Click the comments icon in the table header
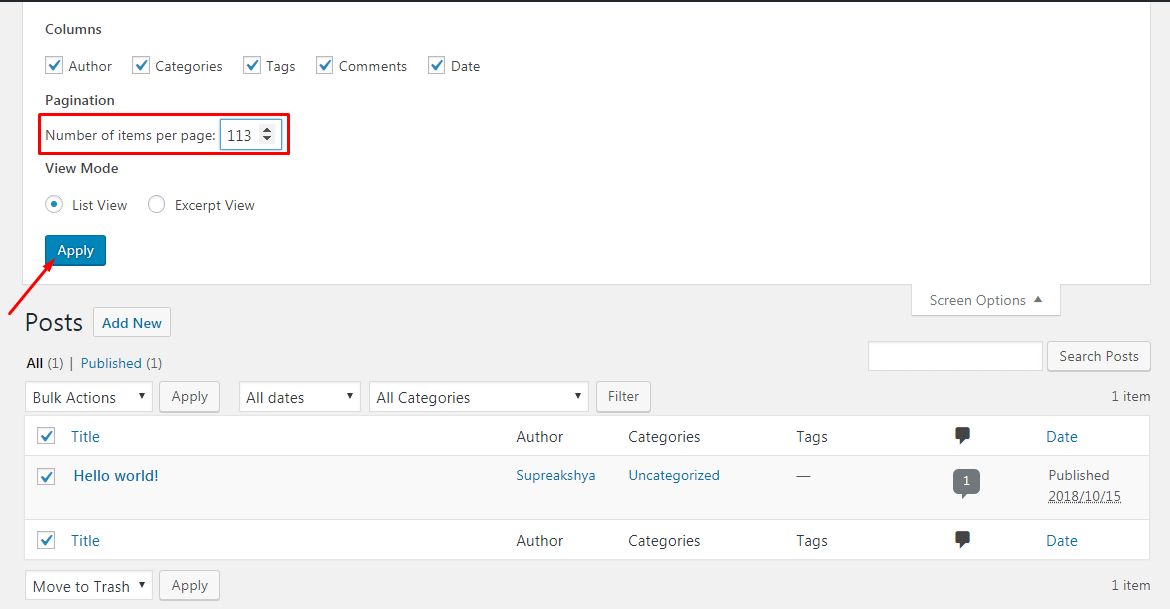Viewport: 1170px width, 609px height. click(x=963, y=436)
